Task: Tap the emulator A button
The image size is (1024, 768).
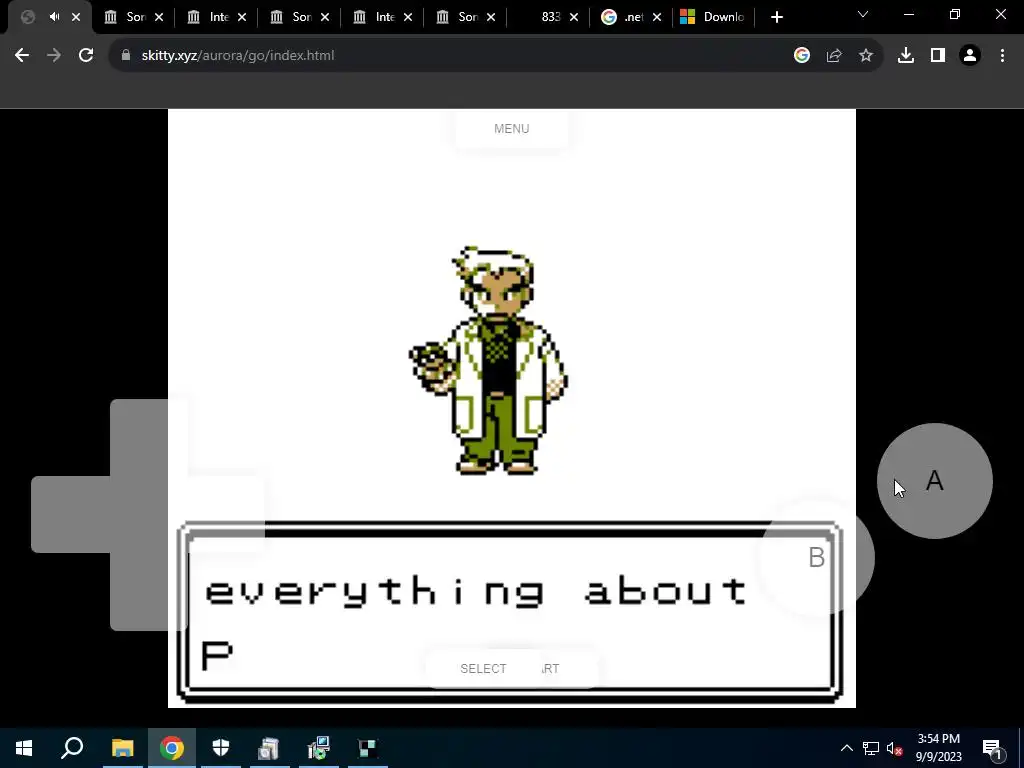Action: [935, 481]
